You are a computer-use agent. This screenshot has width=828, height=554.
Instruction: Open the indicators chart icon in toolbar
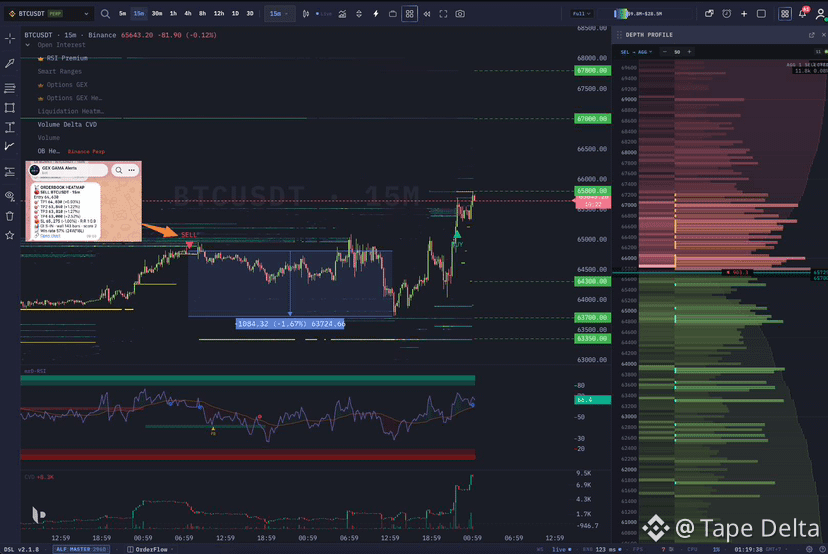[342, 14]
